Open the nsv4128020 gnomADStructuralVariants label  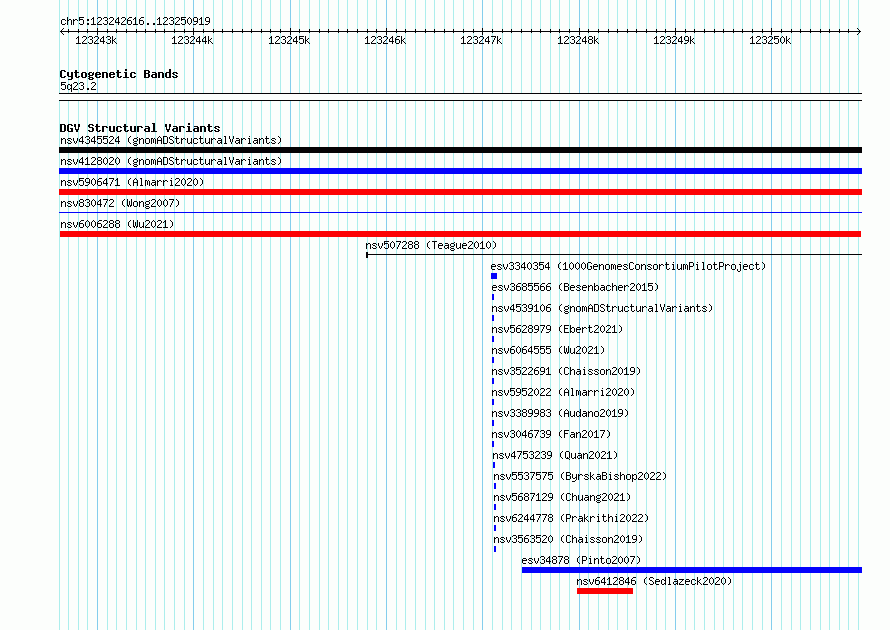pyautogui.click(x=171, y=161)
